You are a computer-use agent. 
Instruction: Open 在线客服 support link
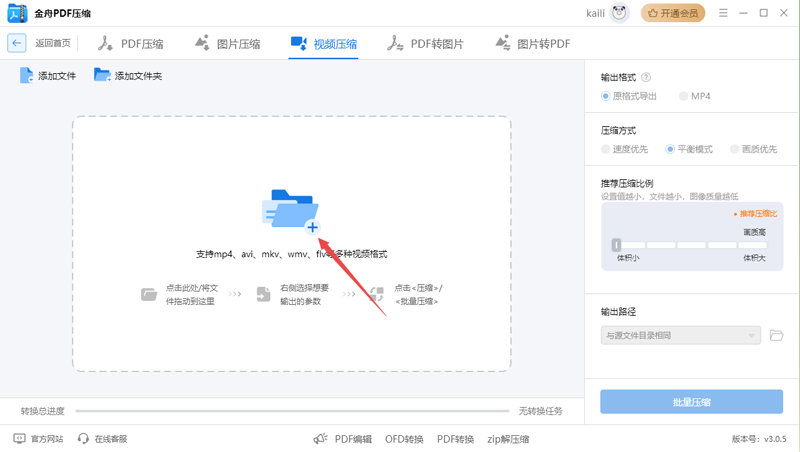(103, 439)
